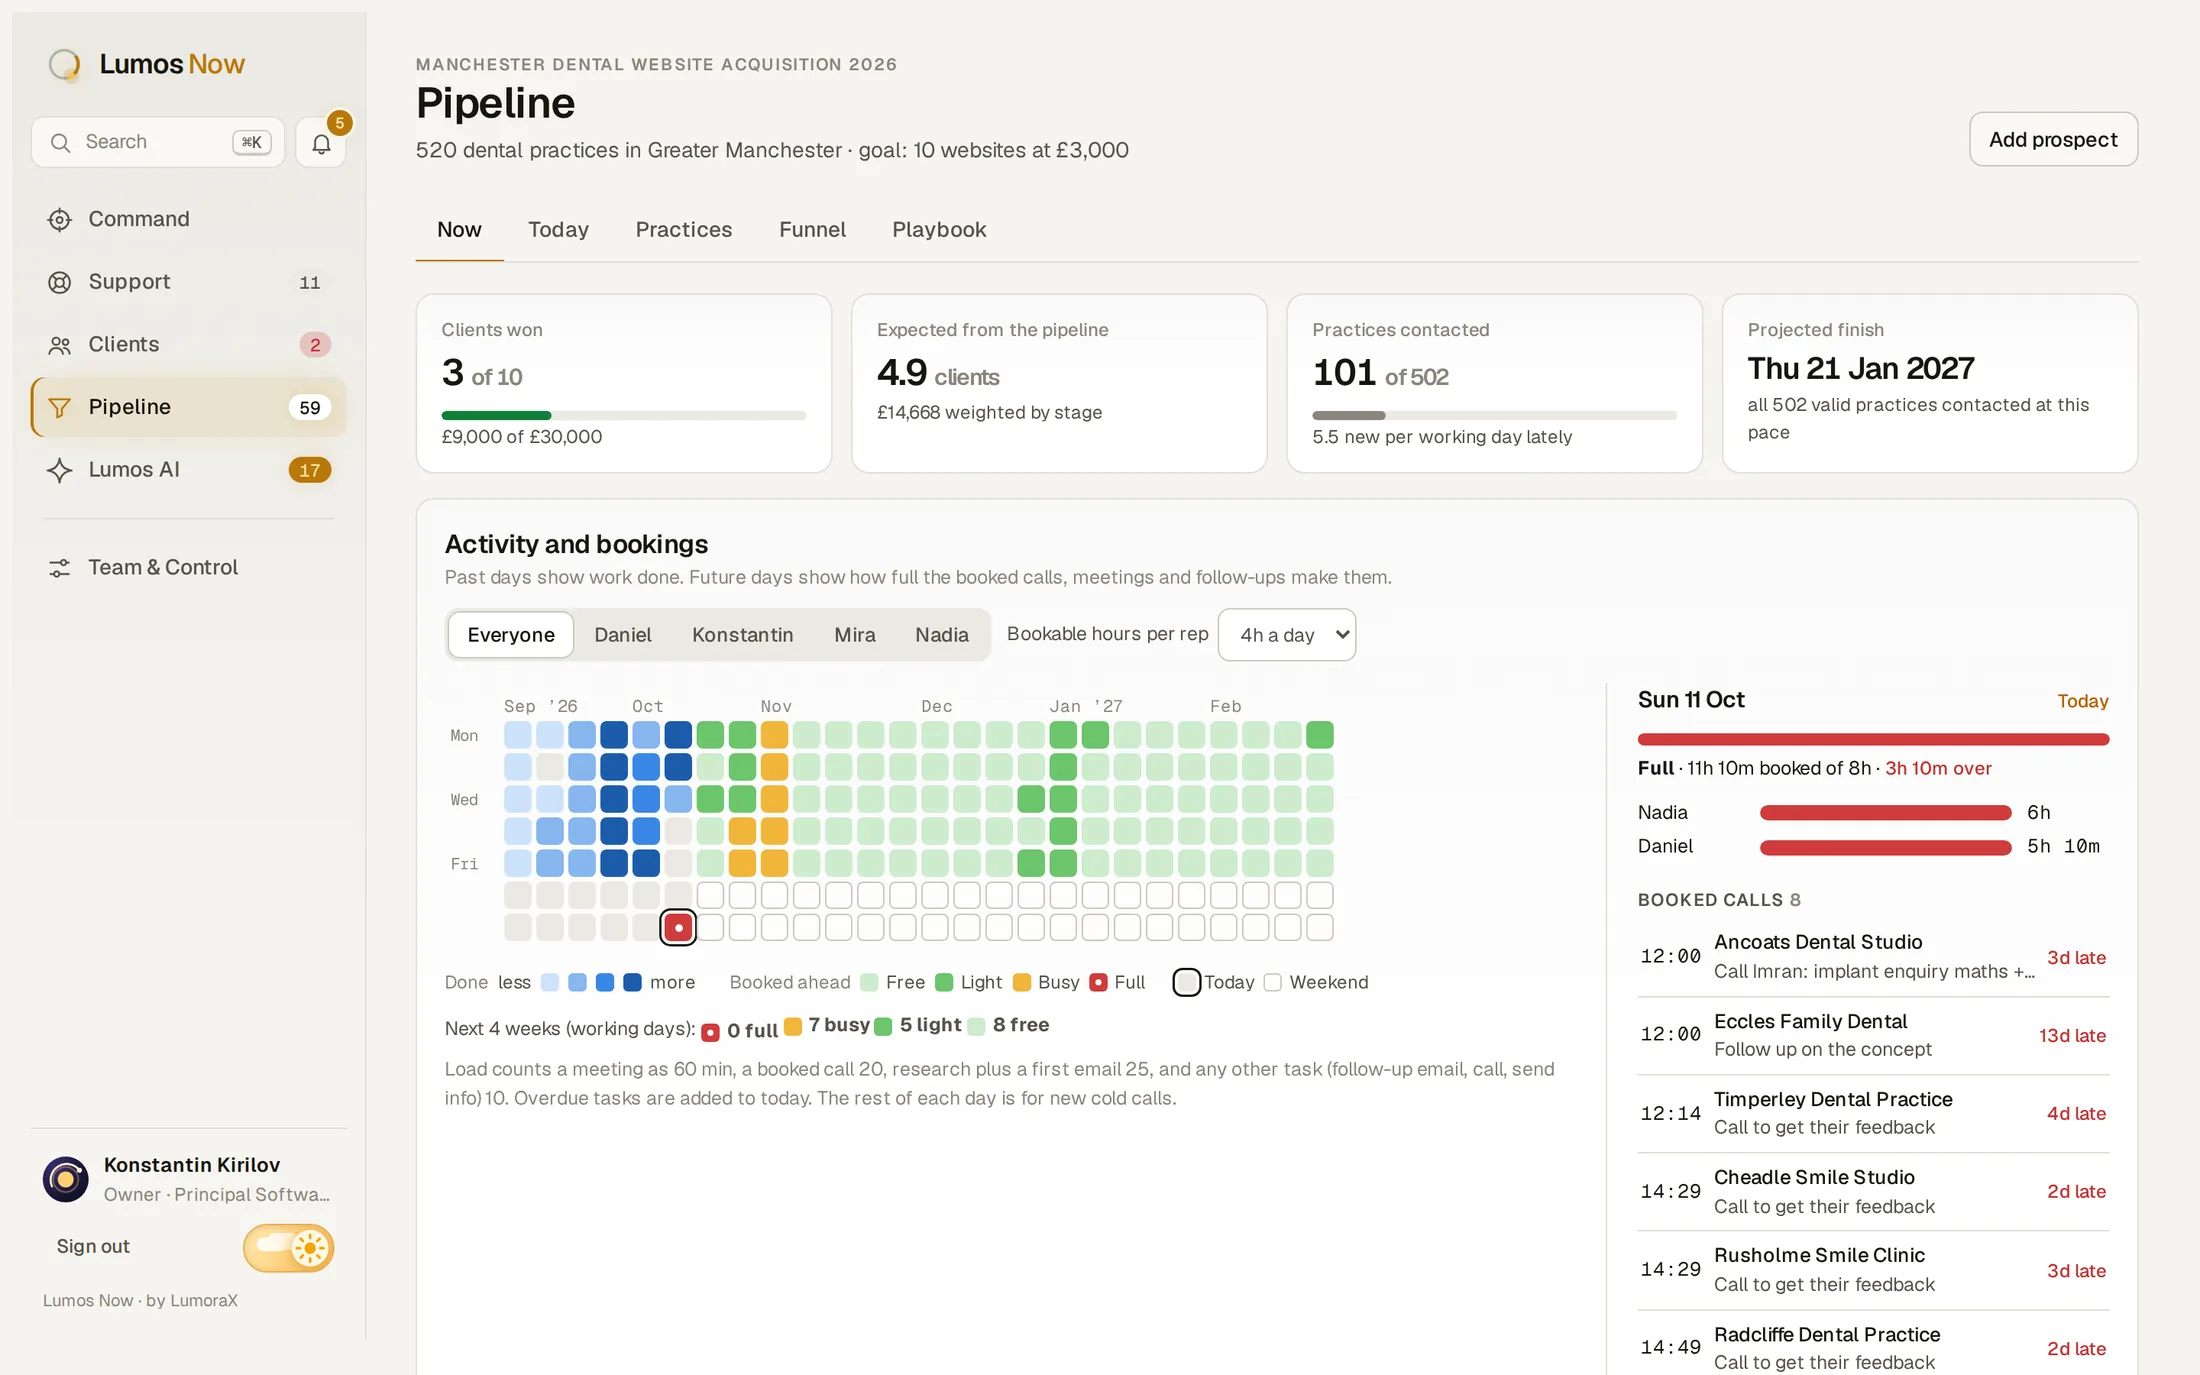Click the Lumos Now logo icon

[65, 65]
